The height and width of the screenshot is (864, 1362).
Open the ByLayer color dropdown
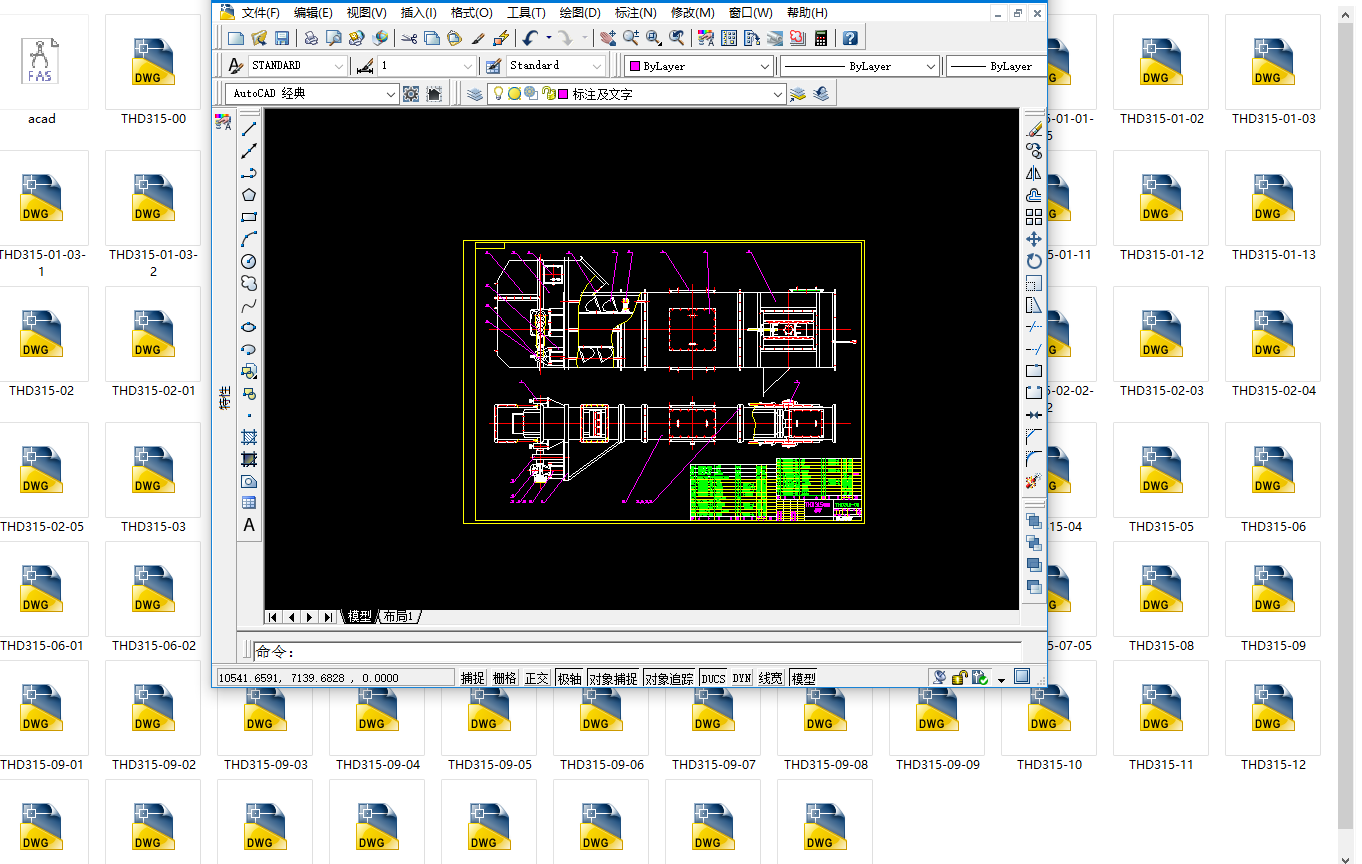click(699, 66)
